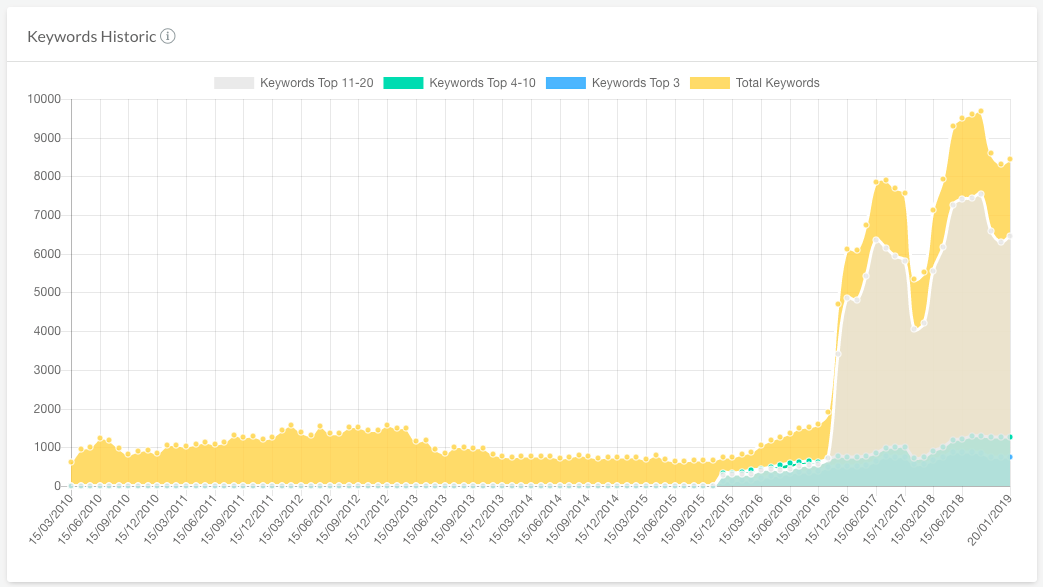Viewport: 1043px width, 587px height.
Task: Click the 15/12/2010 x-axis date label
Action: point(136,520)
